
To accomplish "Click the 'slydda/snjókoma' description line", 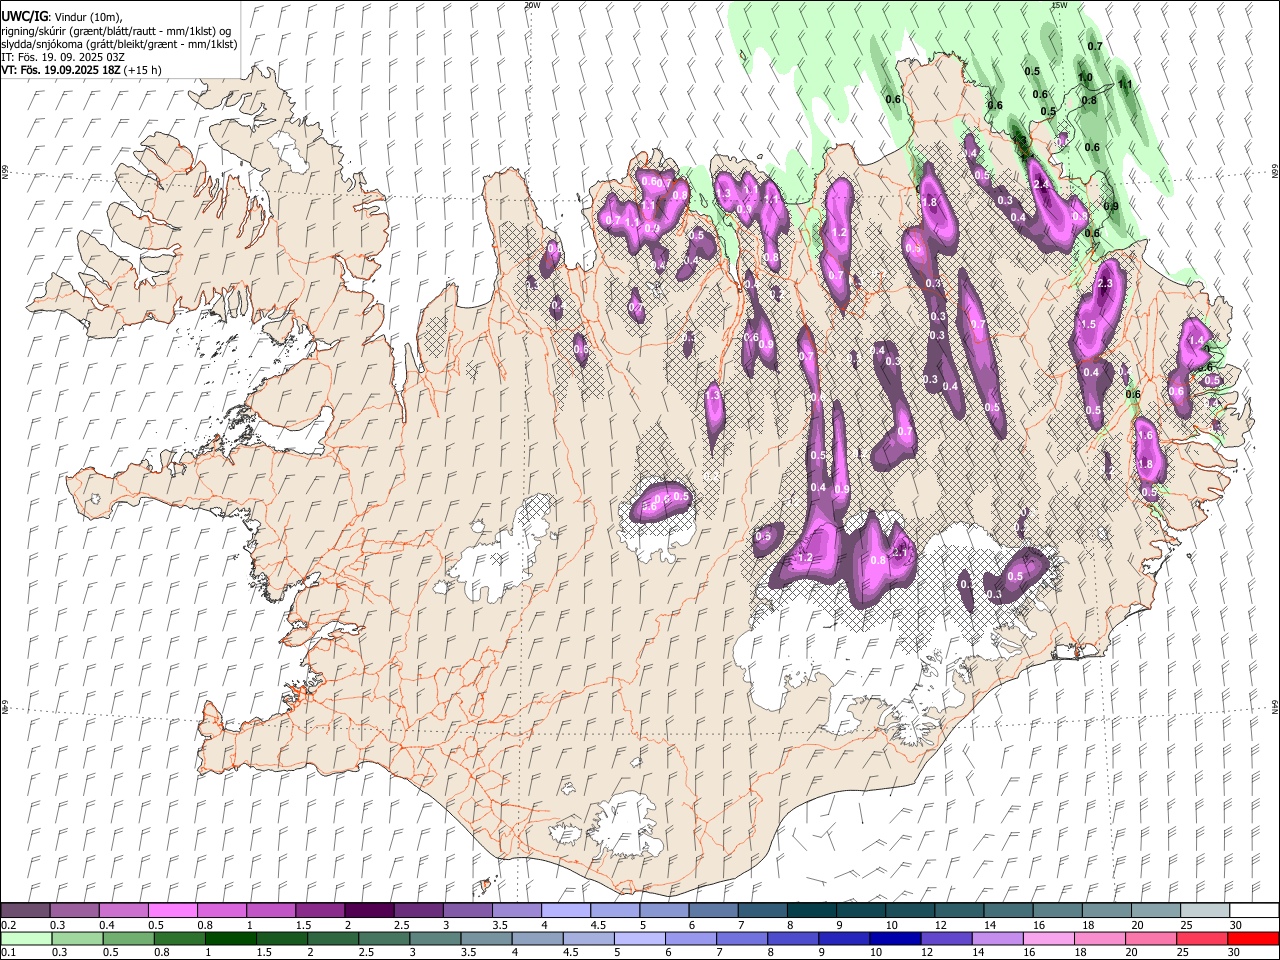I will (119, 44).
